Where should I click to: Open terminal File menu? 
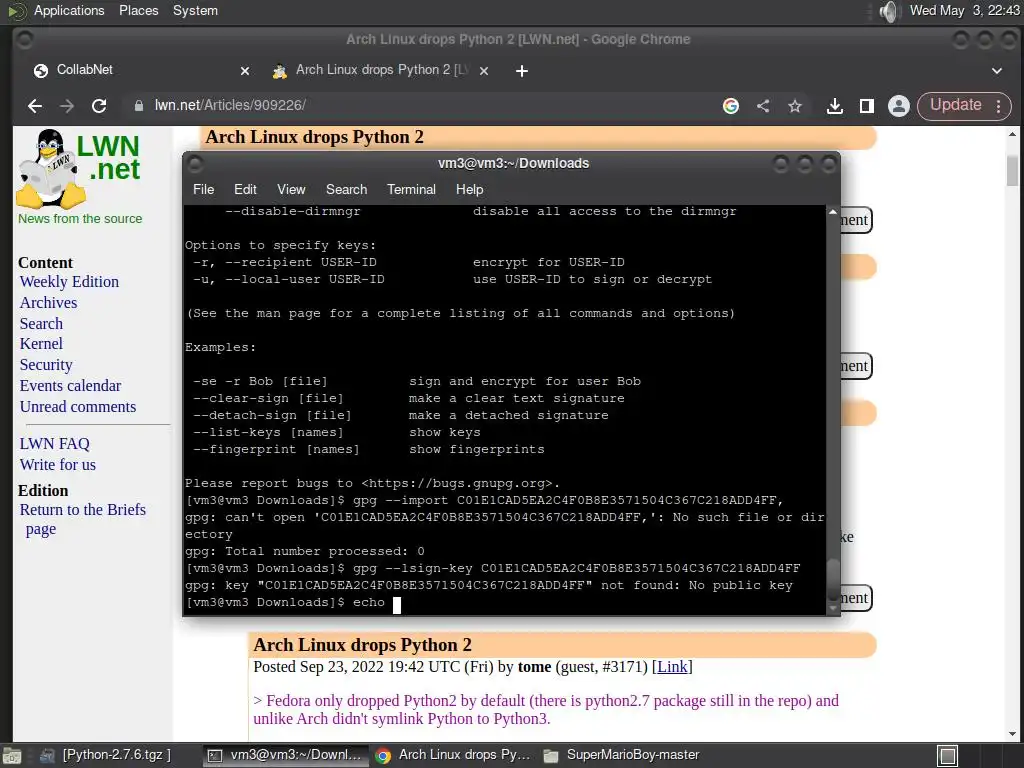tap(203, 189)
